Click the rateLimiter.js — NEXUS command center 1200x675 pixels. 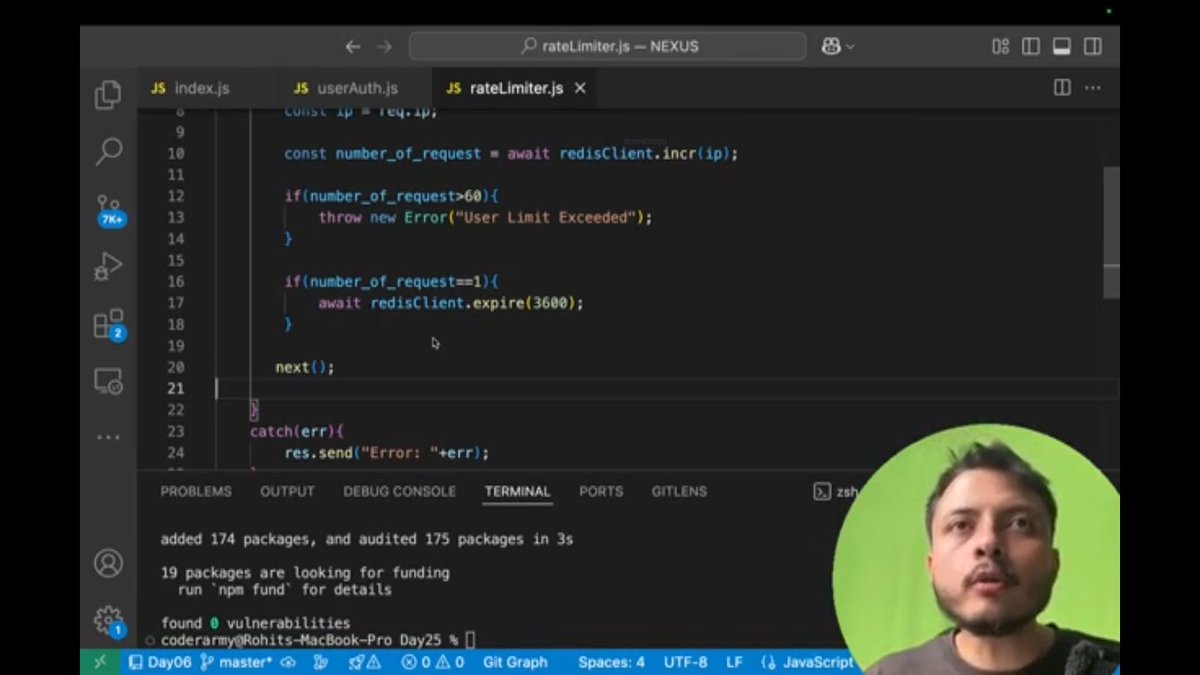[607, 46]
